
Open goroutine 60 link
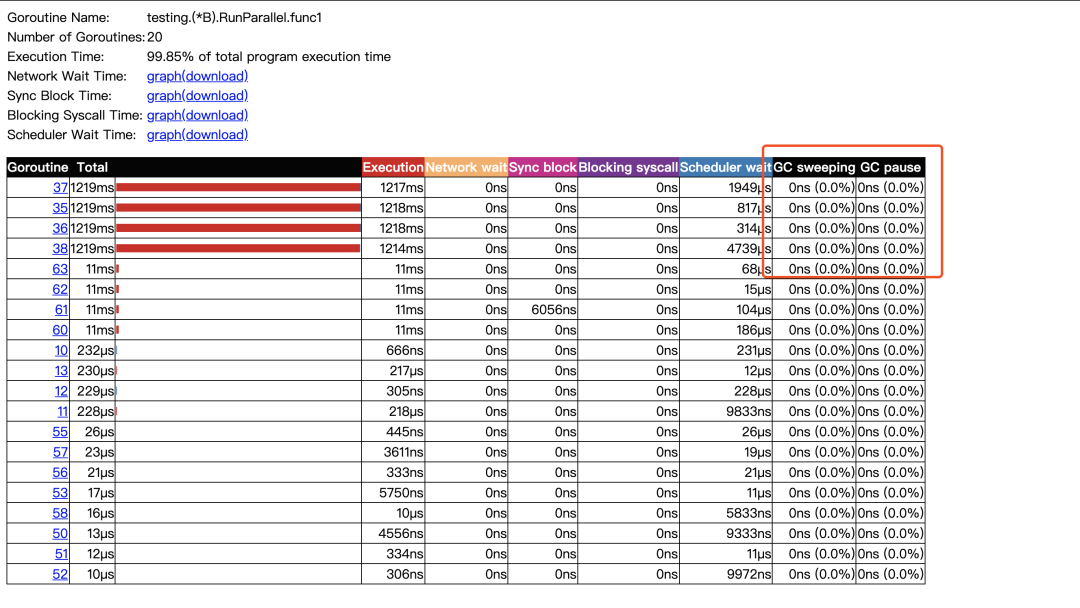click(61, 330)
